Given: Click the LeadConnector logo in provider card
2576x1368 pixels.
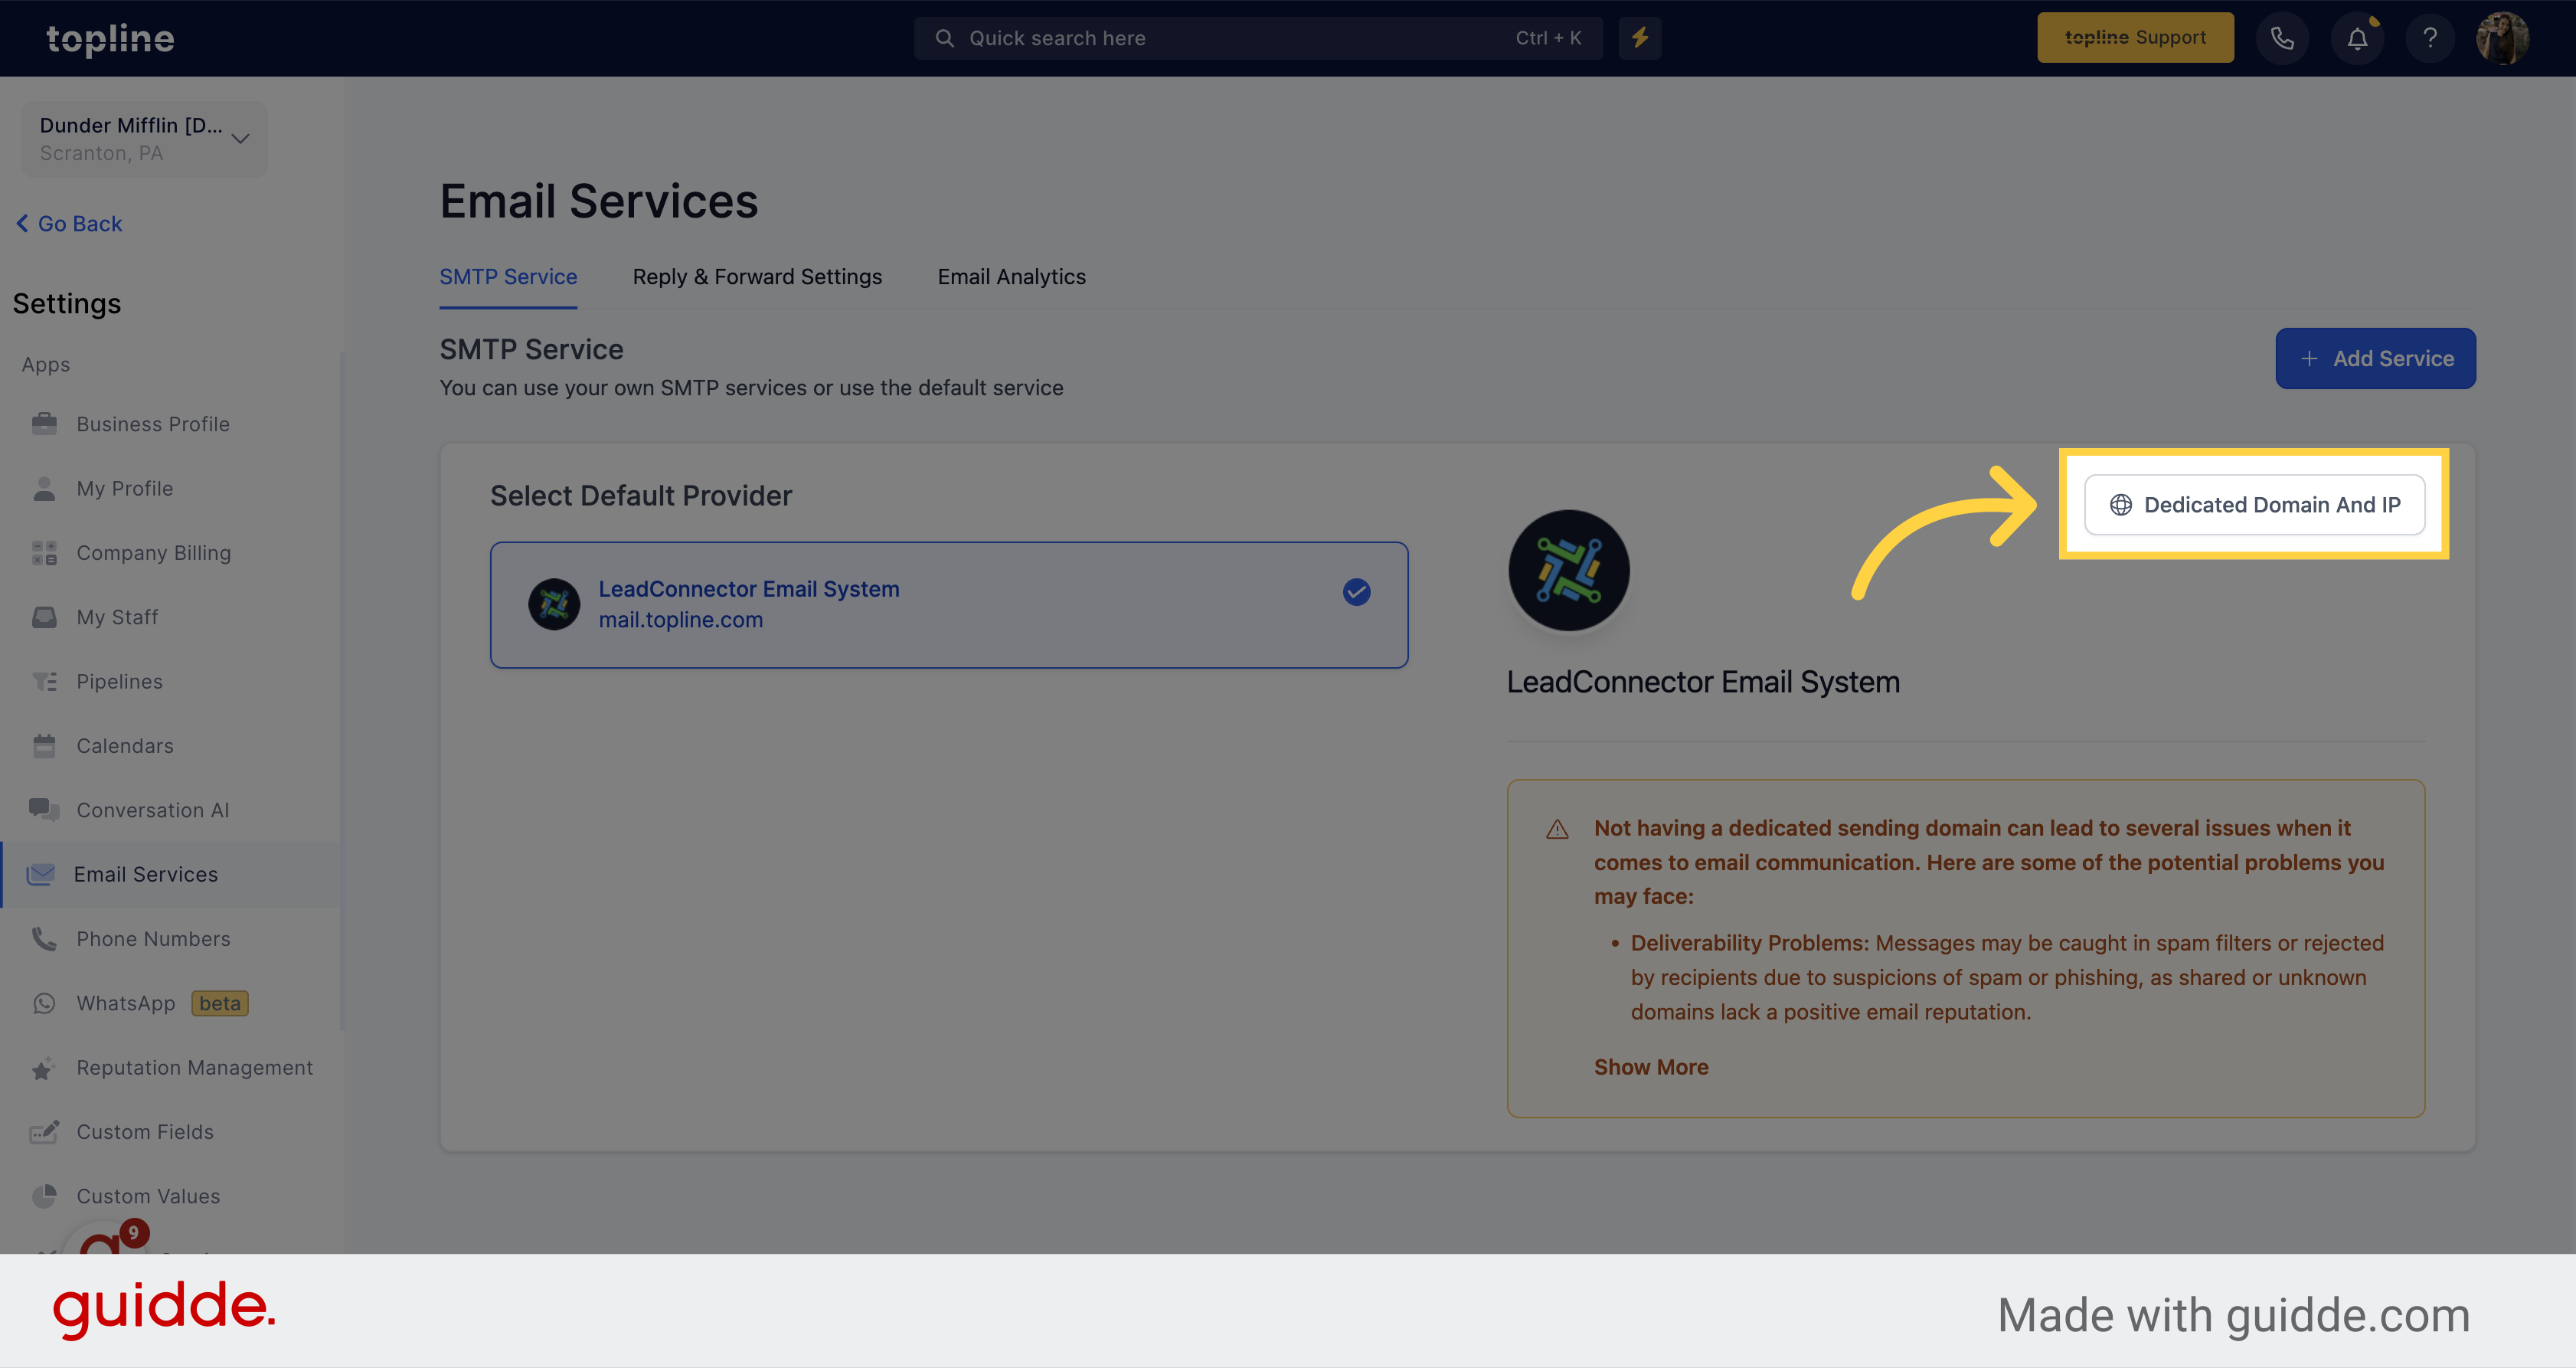Looking at the screenshot, I should [x=554, y=604].
